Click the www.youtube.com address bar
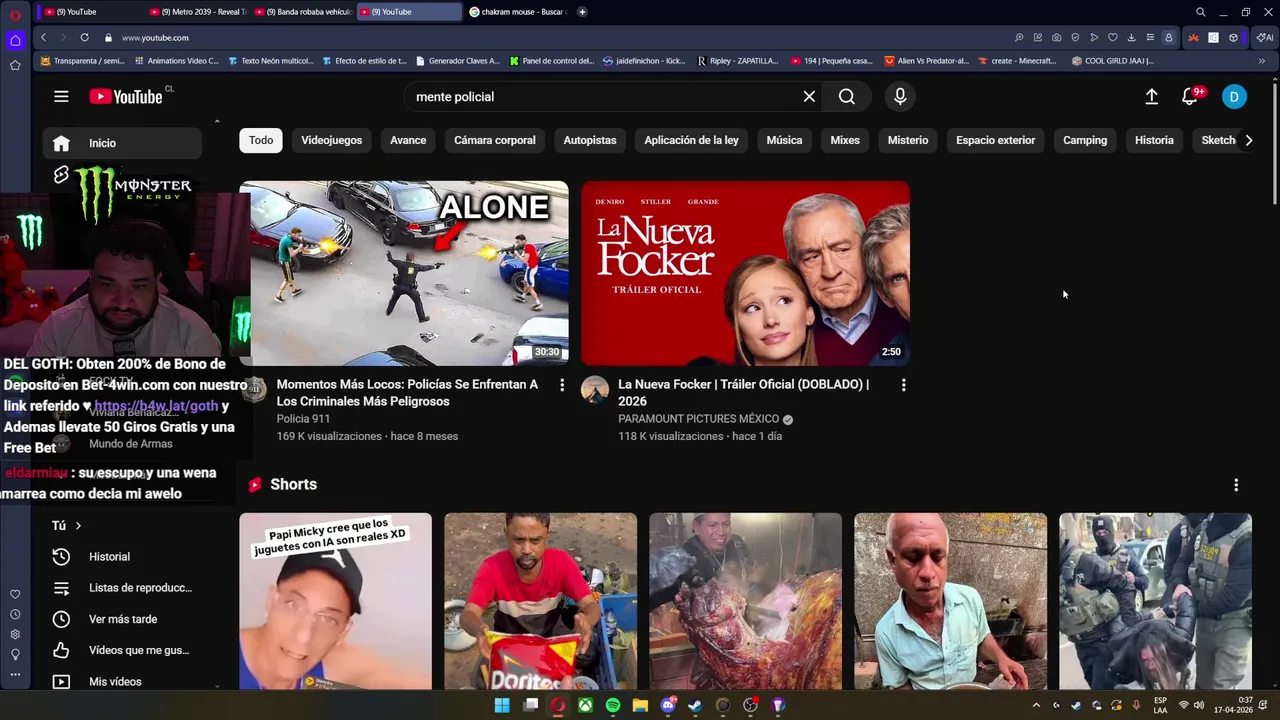 point(155,38)
